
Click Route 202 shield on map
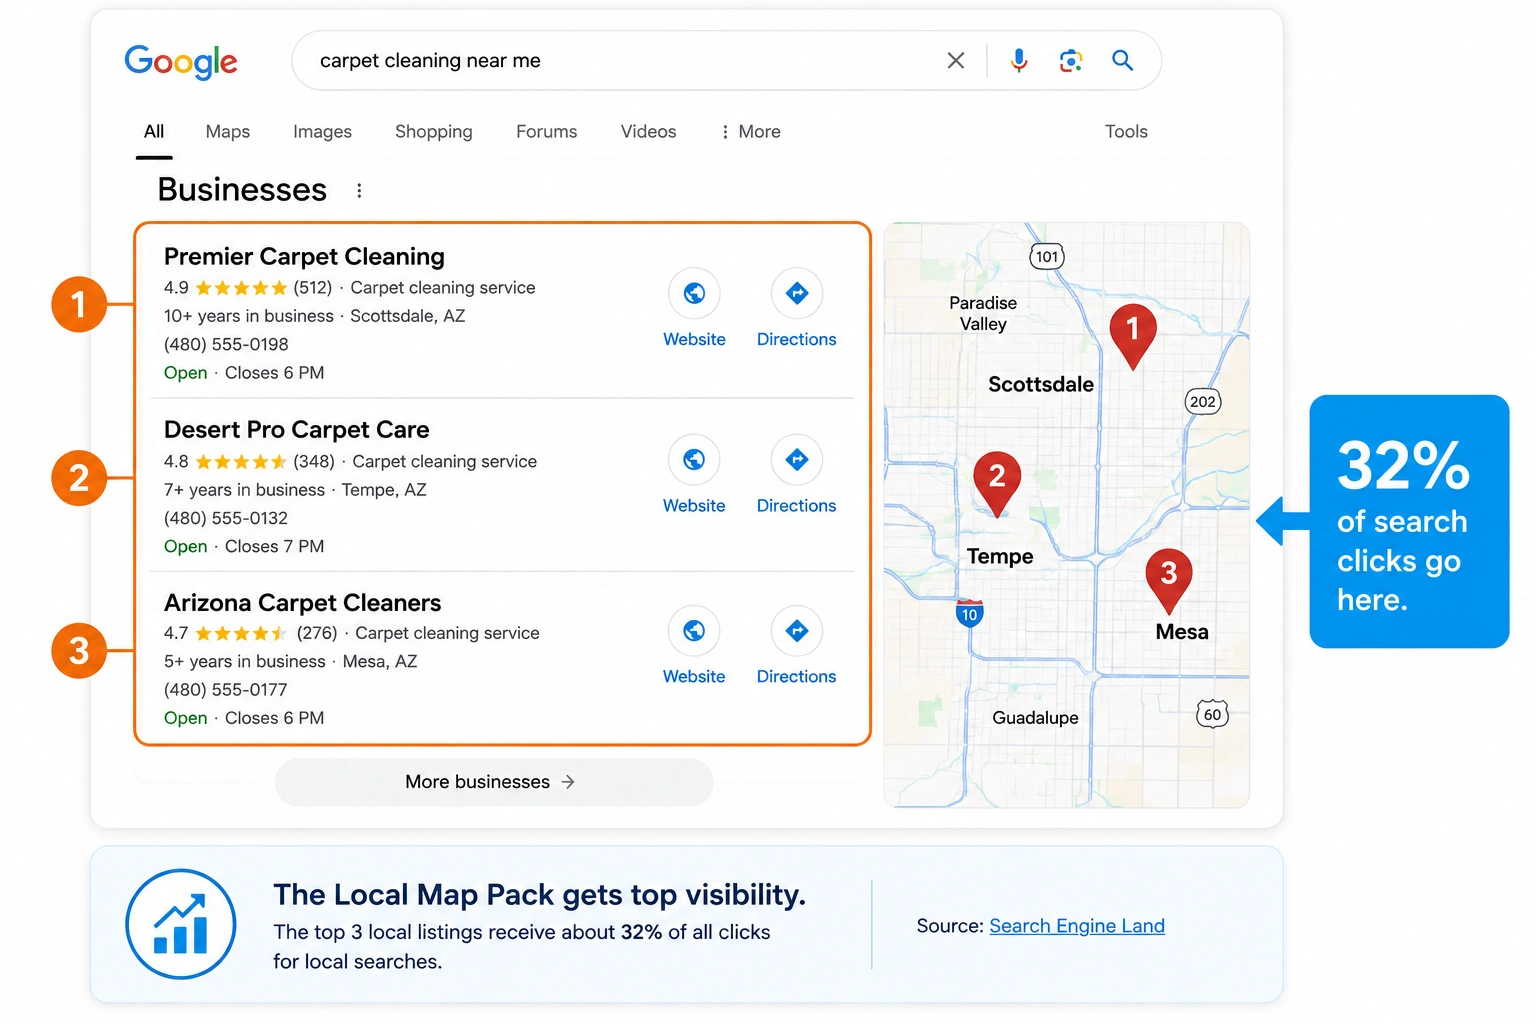pos(1203,402)
